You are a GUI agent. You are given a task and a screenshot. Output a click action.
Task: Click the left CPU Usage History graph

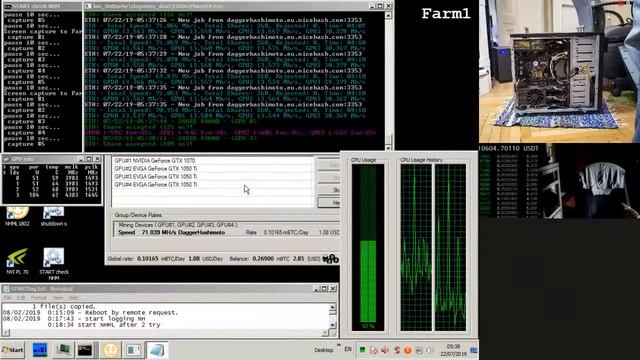(416, 247)
